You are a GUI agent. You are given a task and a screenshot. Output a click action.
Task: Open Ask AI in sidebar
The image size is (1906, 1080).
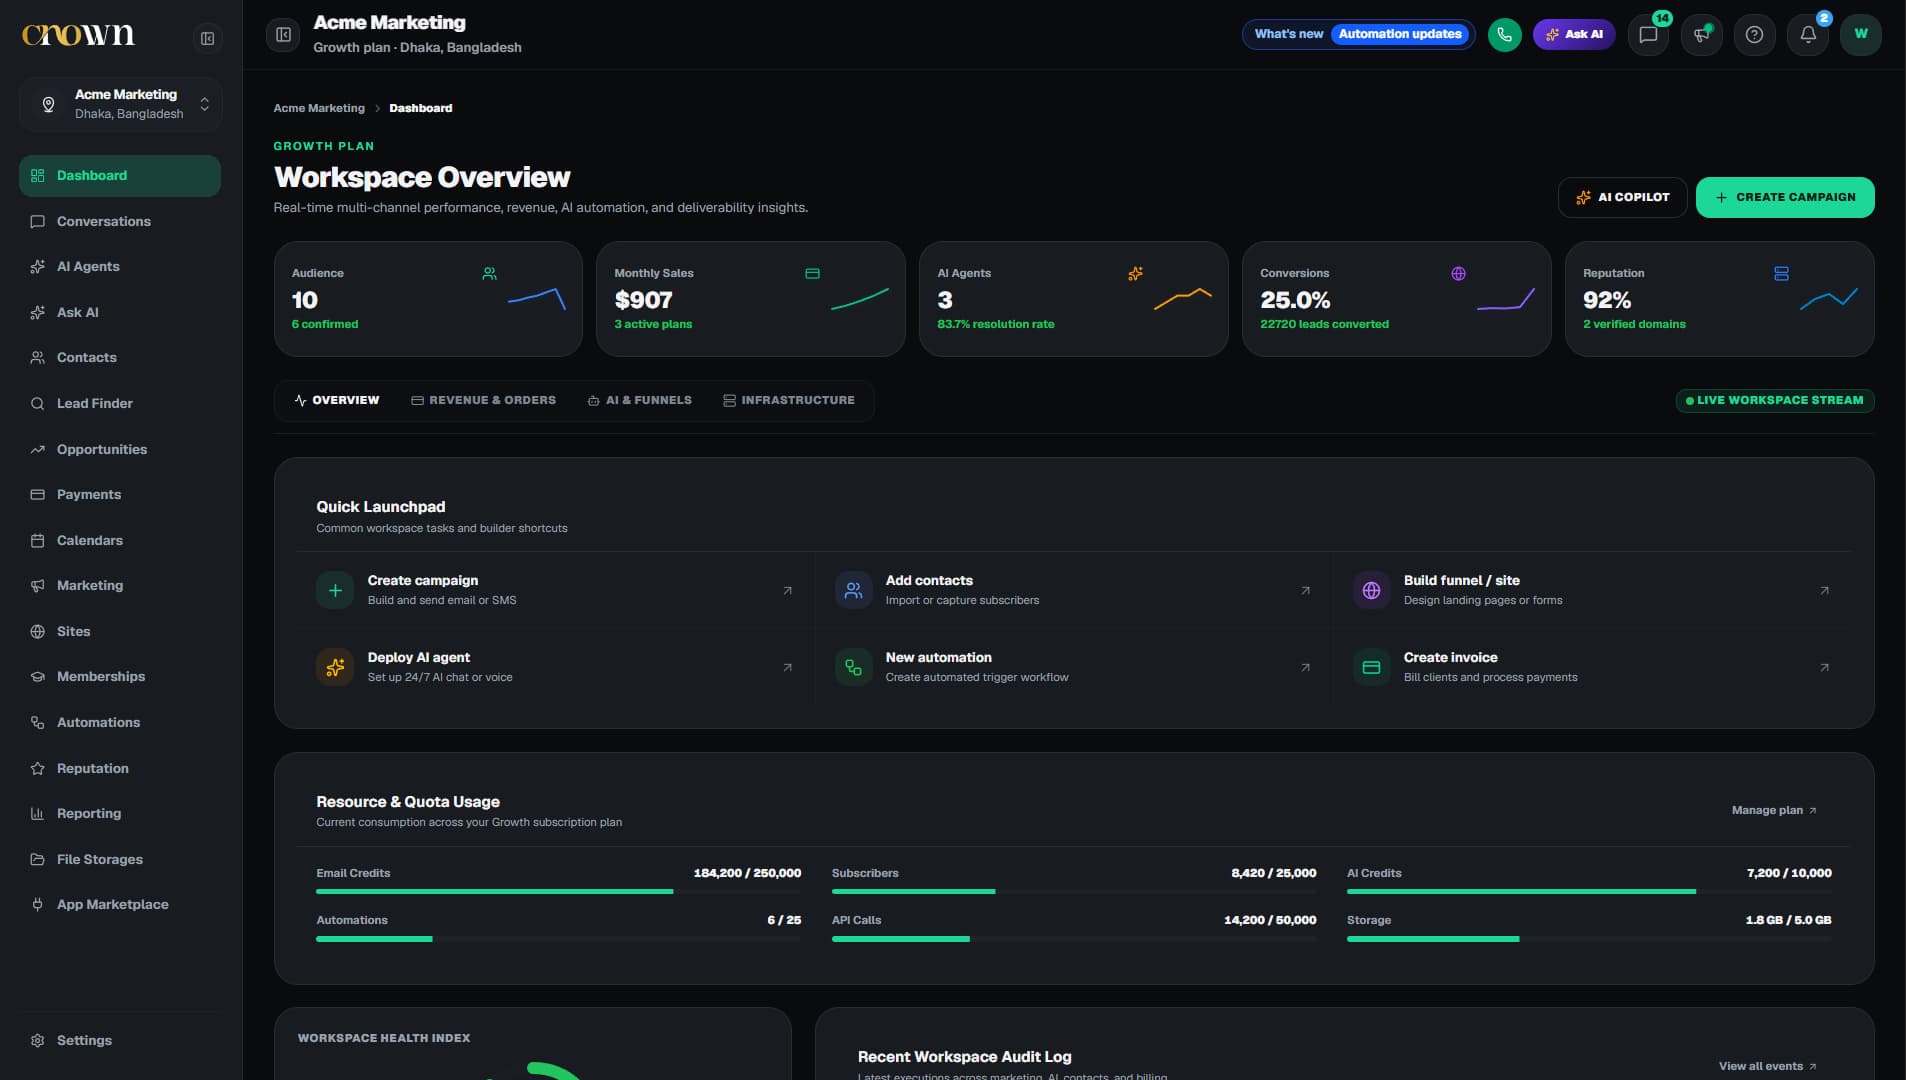pyautogui.click(x=120, y=312)
